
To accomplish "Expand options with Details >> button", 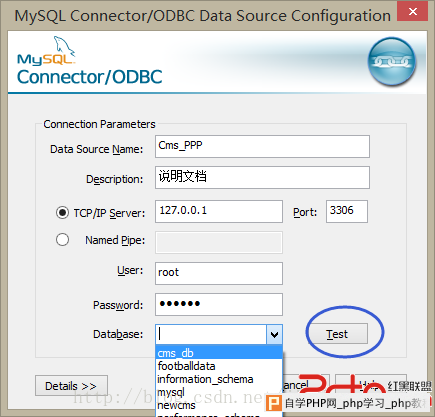I will click(x=71, y=386).
